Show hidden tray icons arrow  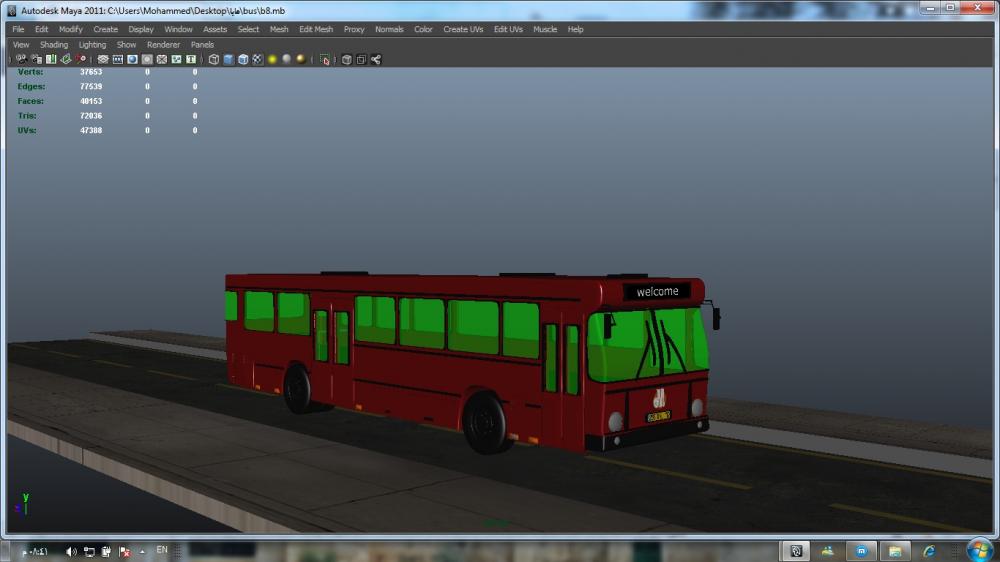(x=142, y=551)
